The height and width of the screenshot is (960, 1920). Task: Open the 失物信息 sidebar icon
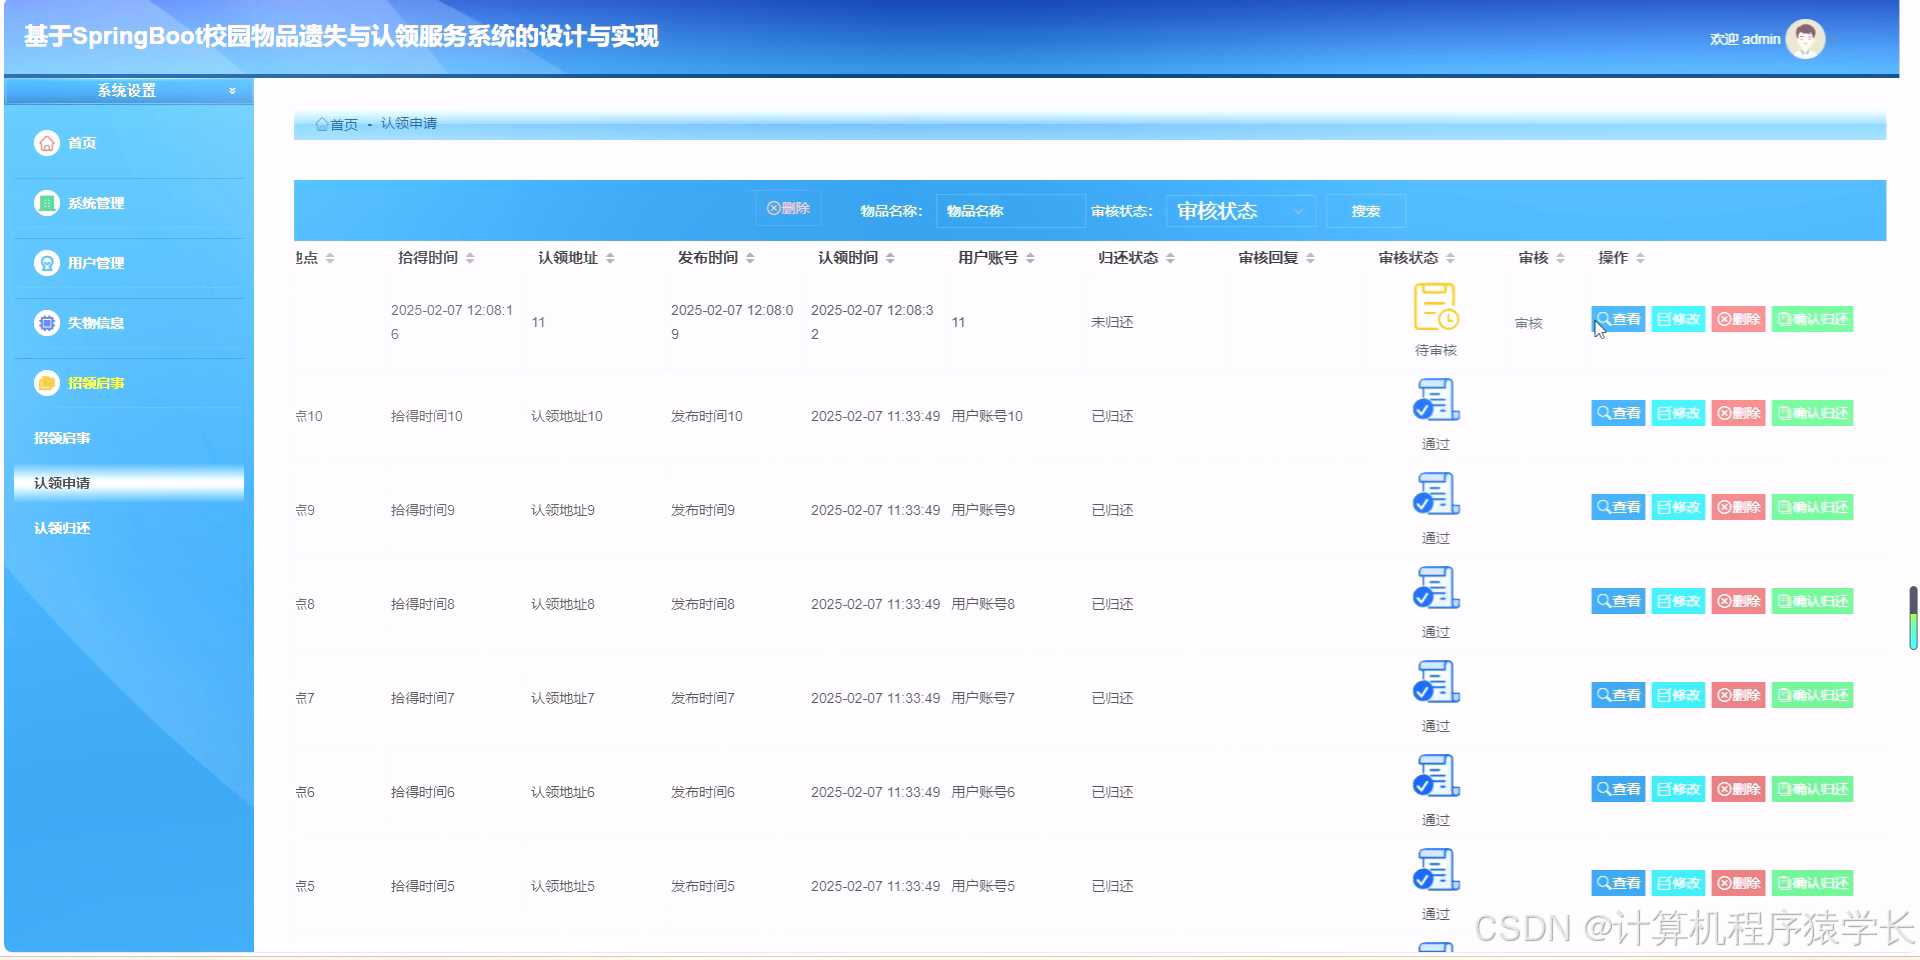[x=47, y=323]
